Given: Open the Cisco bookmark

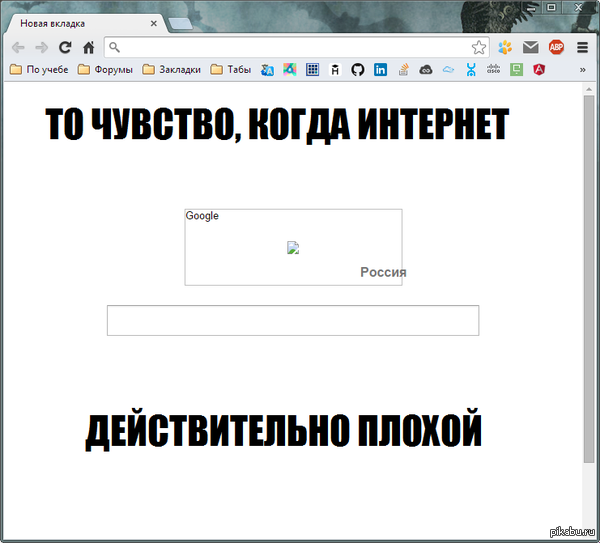Looking at the screenshot, I should [x=493, y=70].
